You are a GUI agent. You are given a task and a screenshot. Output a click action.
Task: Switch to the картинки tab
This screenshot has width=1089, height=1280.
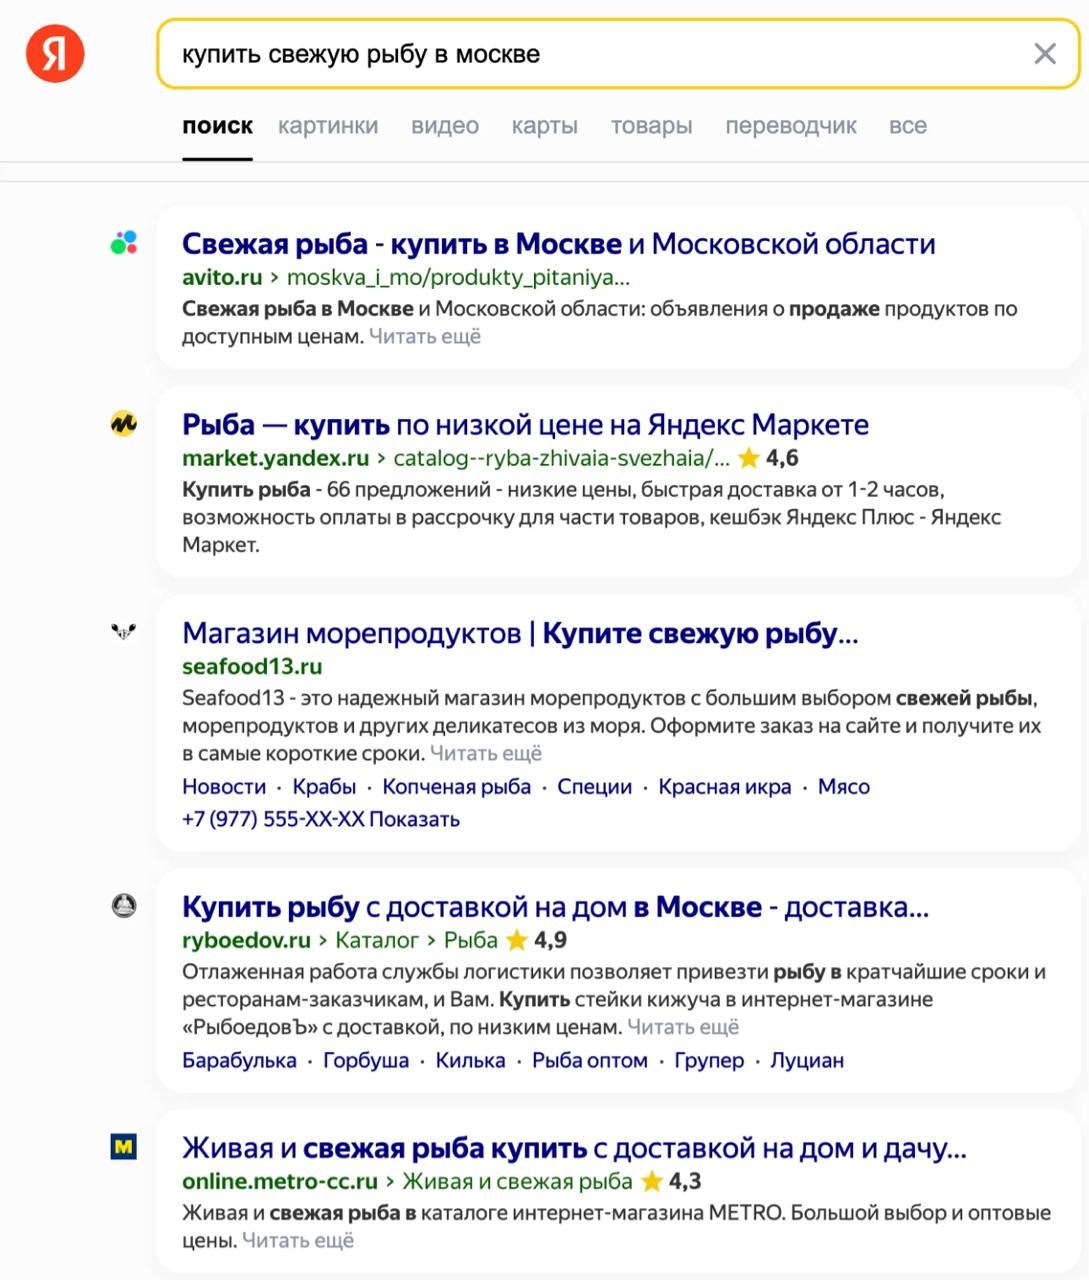click(x=328, y=126)
